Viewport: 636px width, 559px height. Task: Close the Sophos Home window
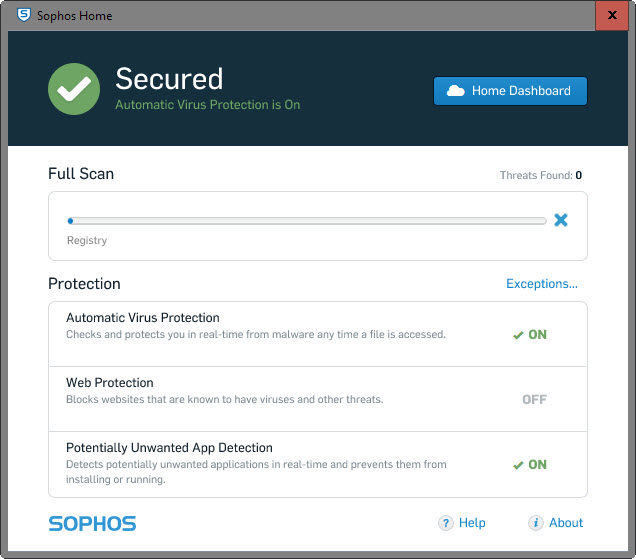(612, 15)
